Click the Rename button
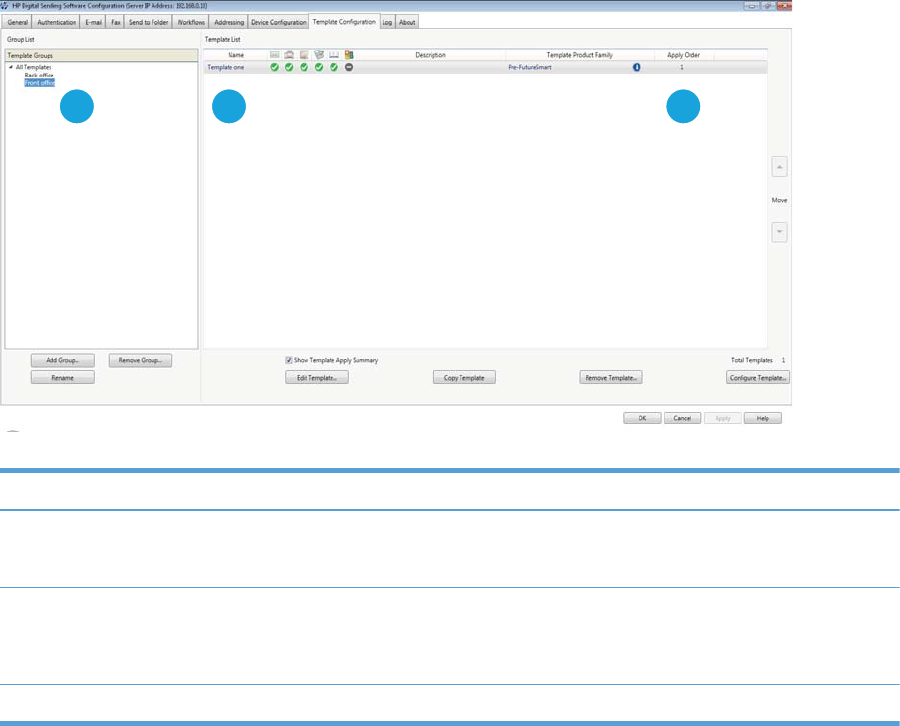 coord(63,378)
